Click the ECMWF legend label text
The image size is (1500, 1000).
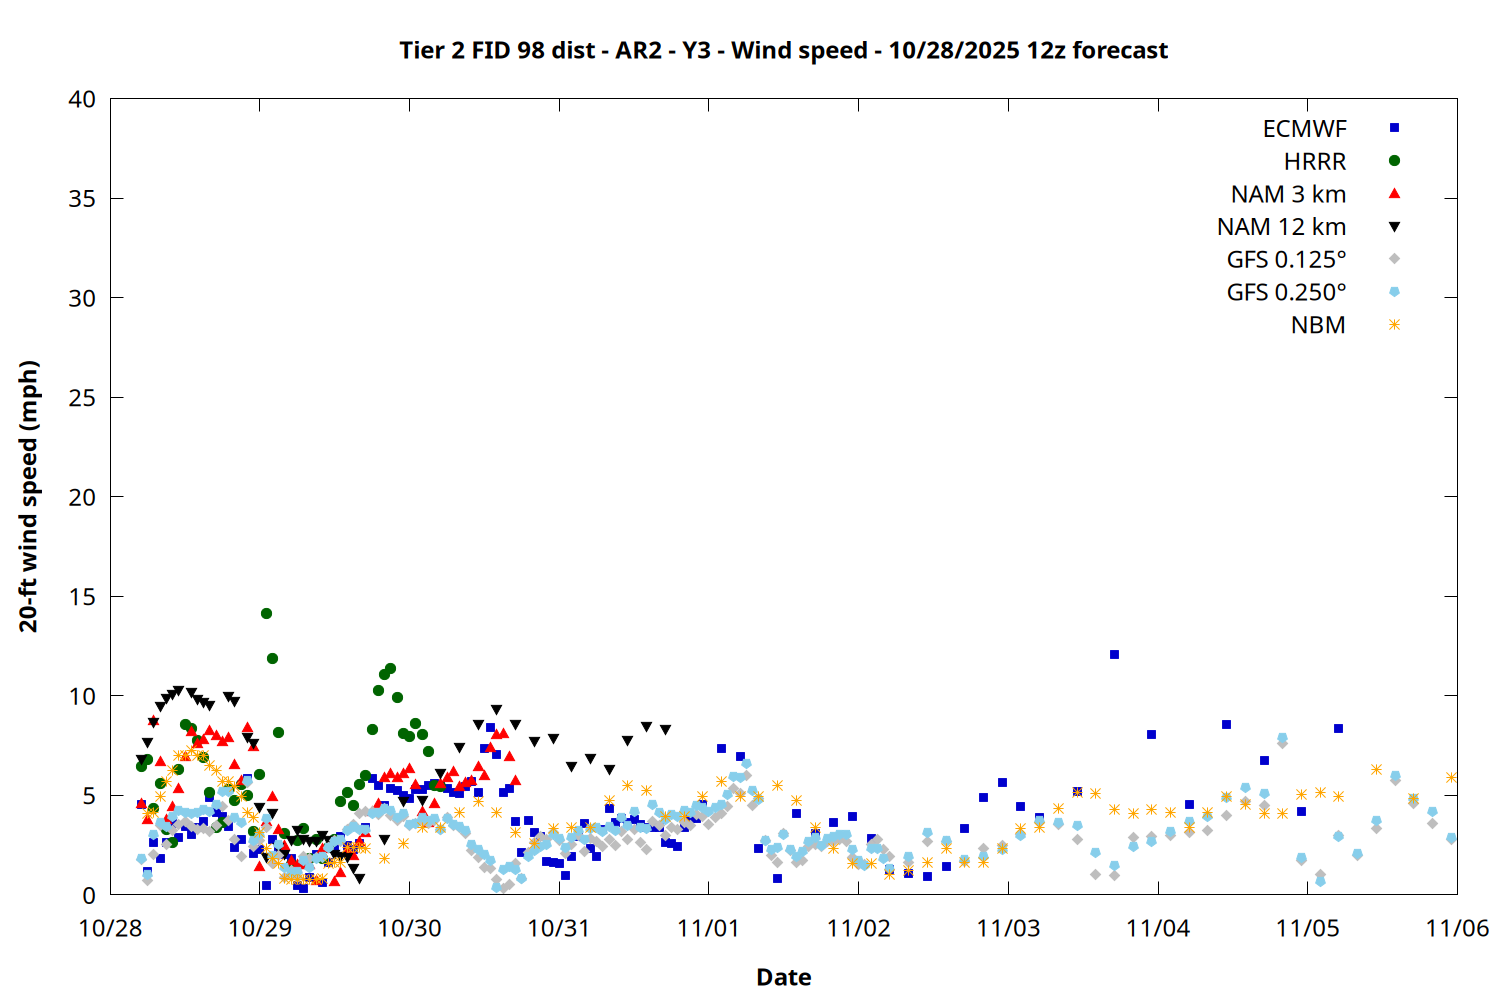(1304, 129)
